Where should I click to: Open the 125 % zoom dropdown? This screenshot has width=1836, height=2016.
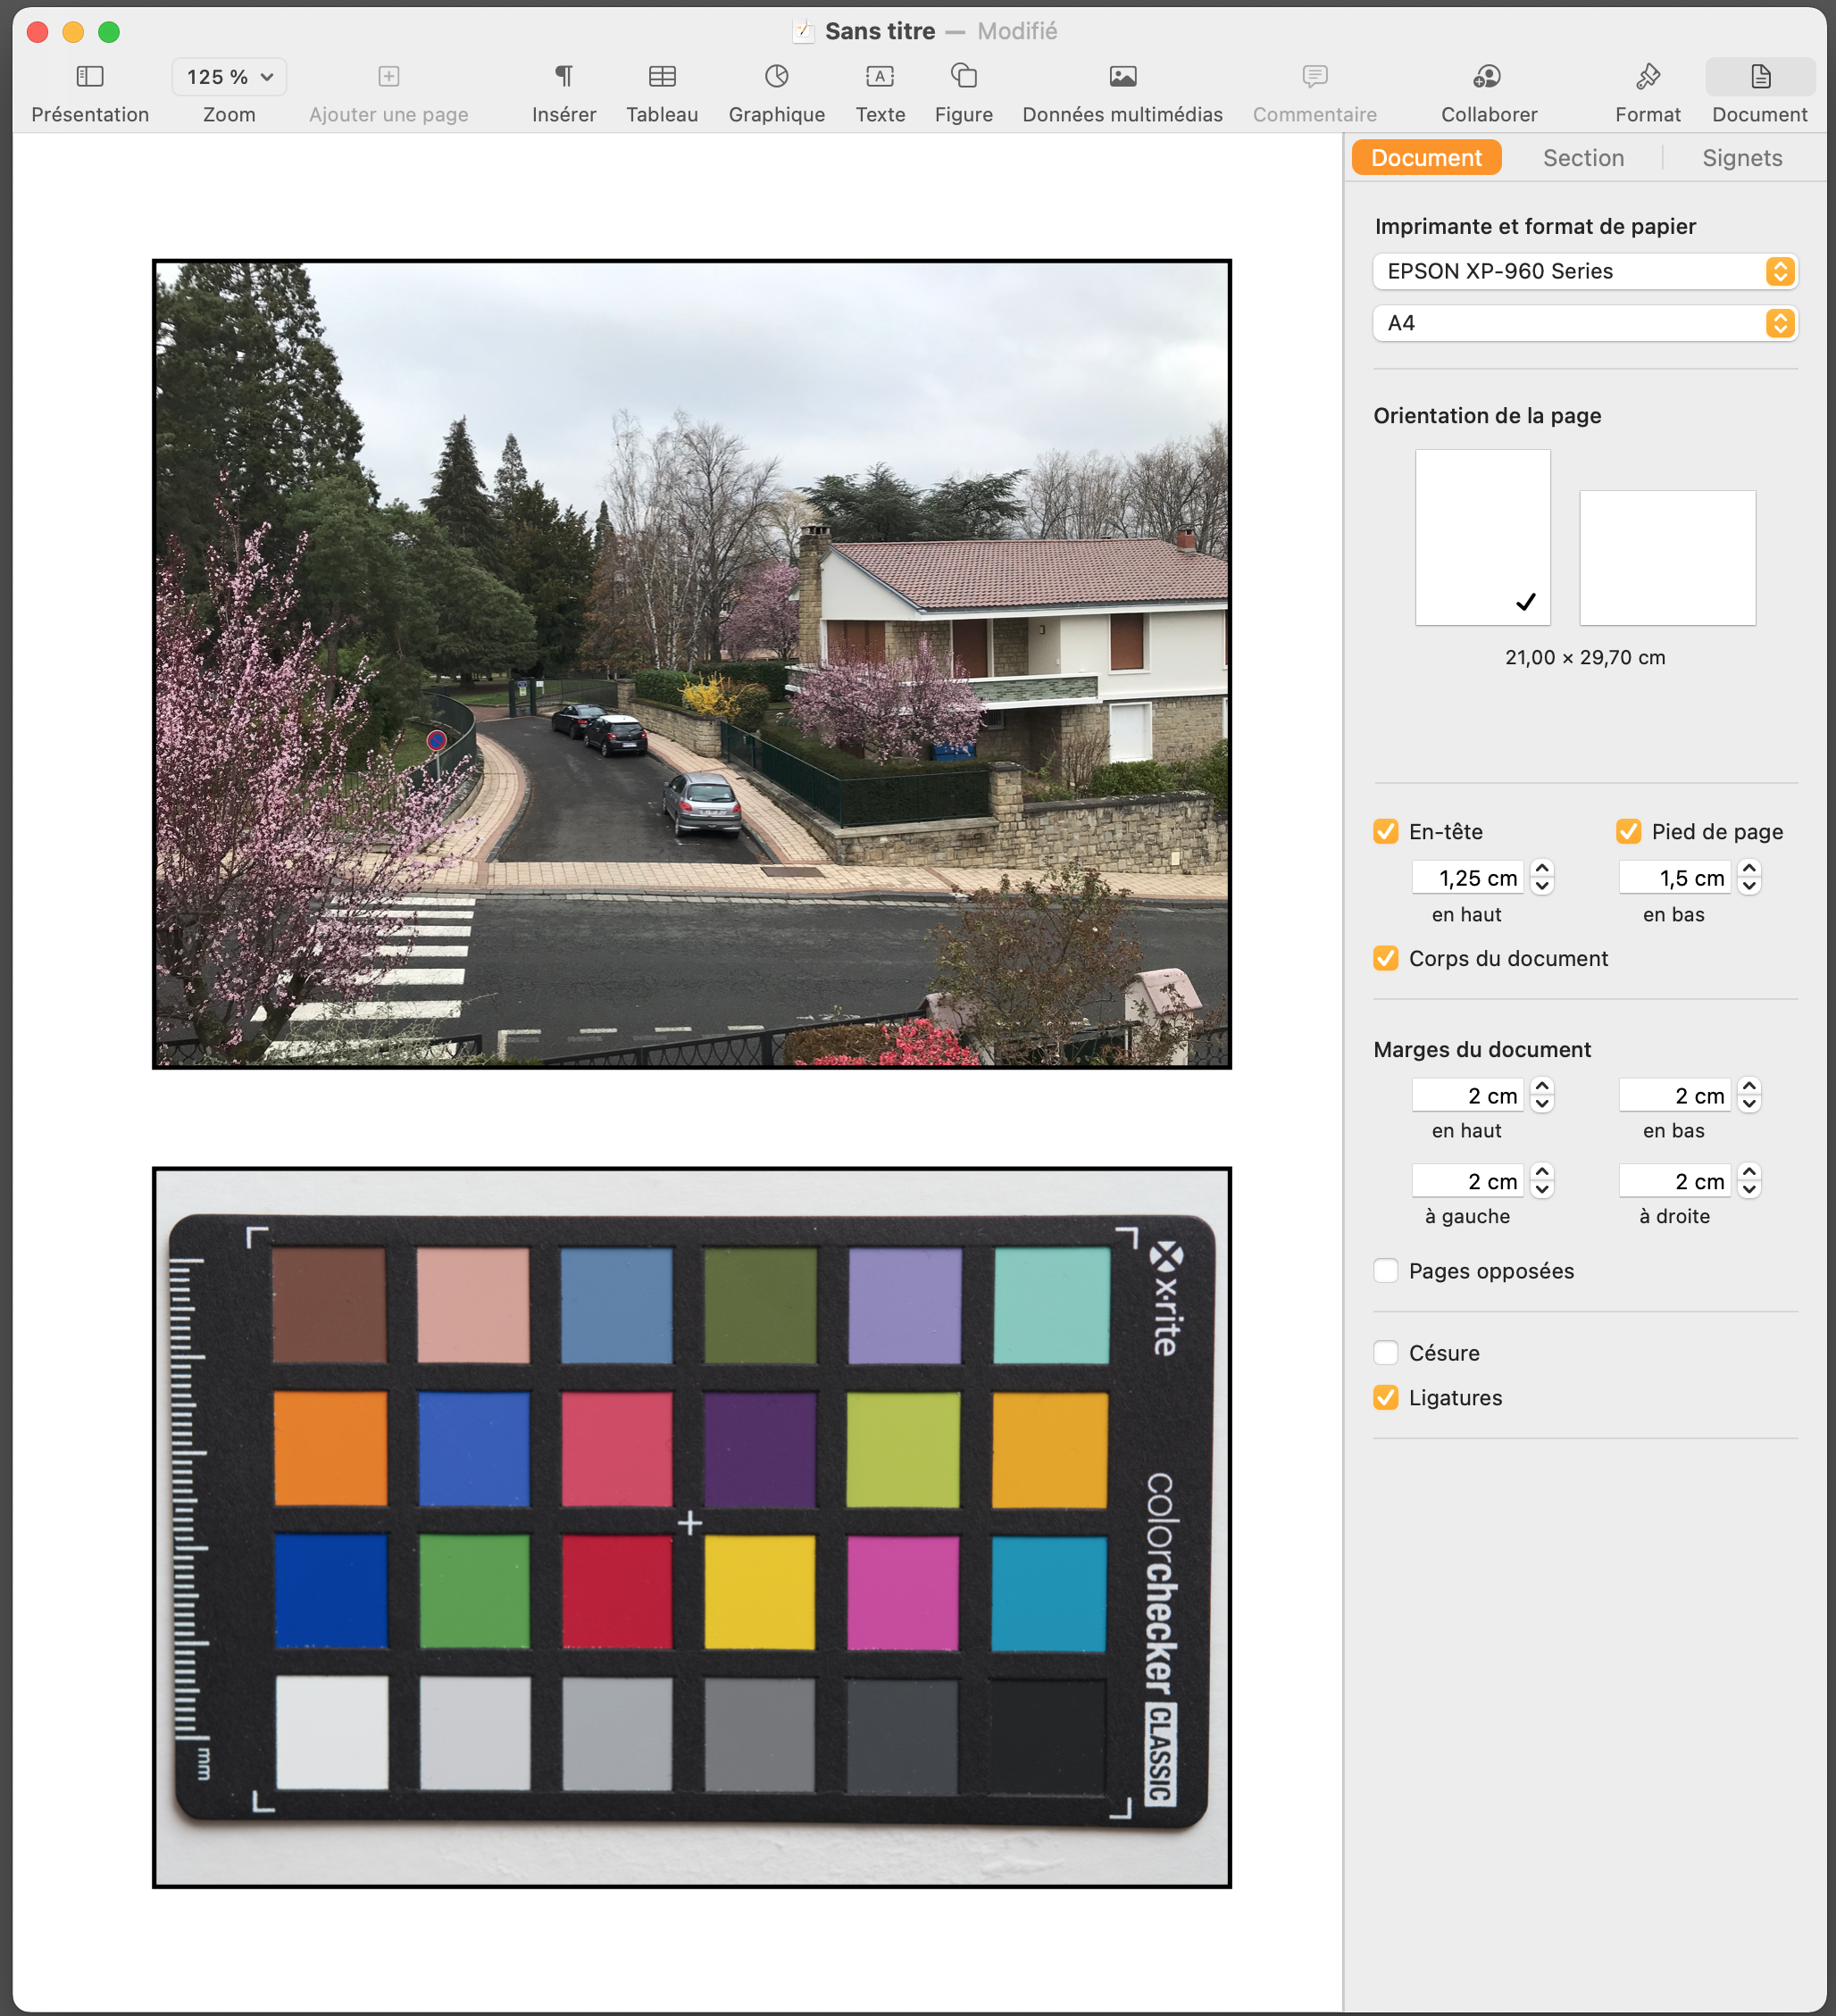pos(229,77)
